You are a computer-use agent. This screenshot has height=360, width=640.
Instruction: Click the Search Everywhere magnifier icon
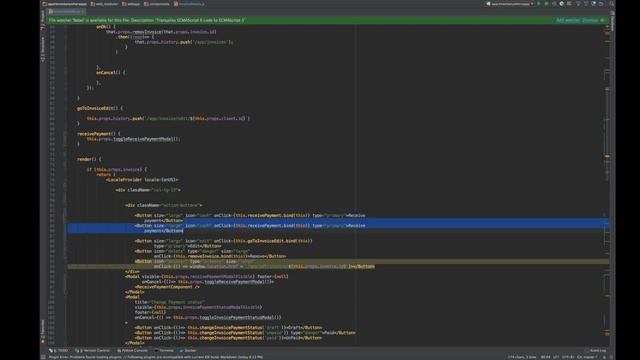click(611, 4)
